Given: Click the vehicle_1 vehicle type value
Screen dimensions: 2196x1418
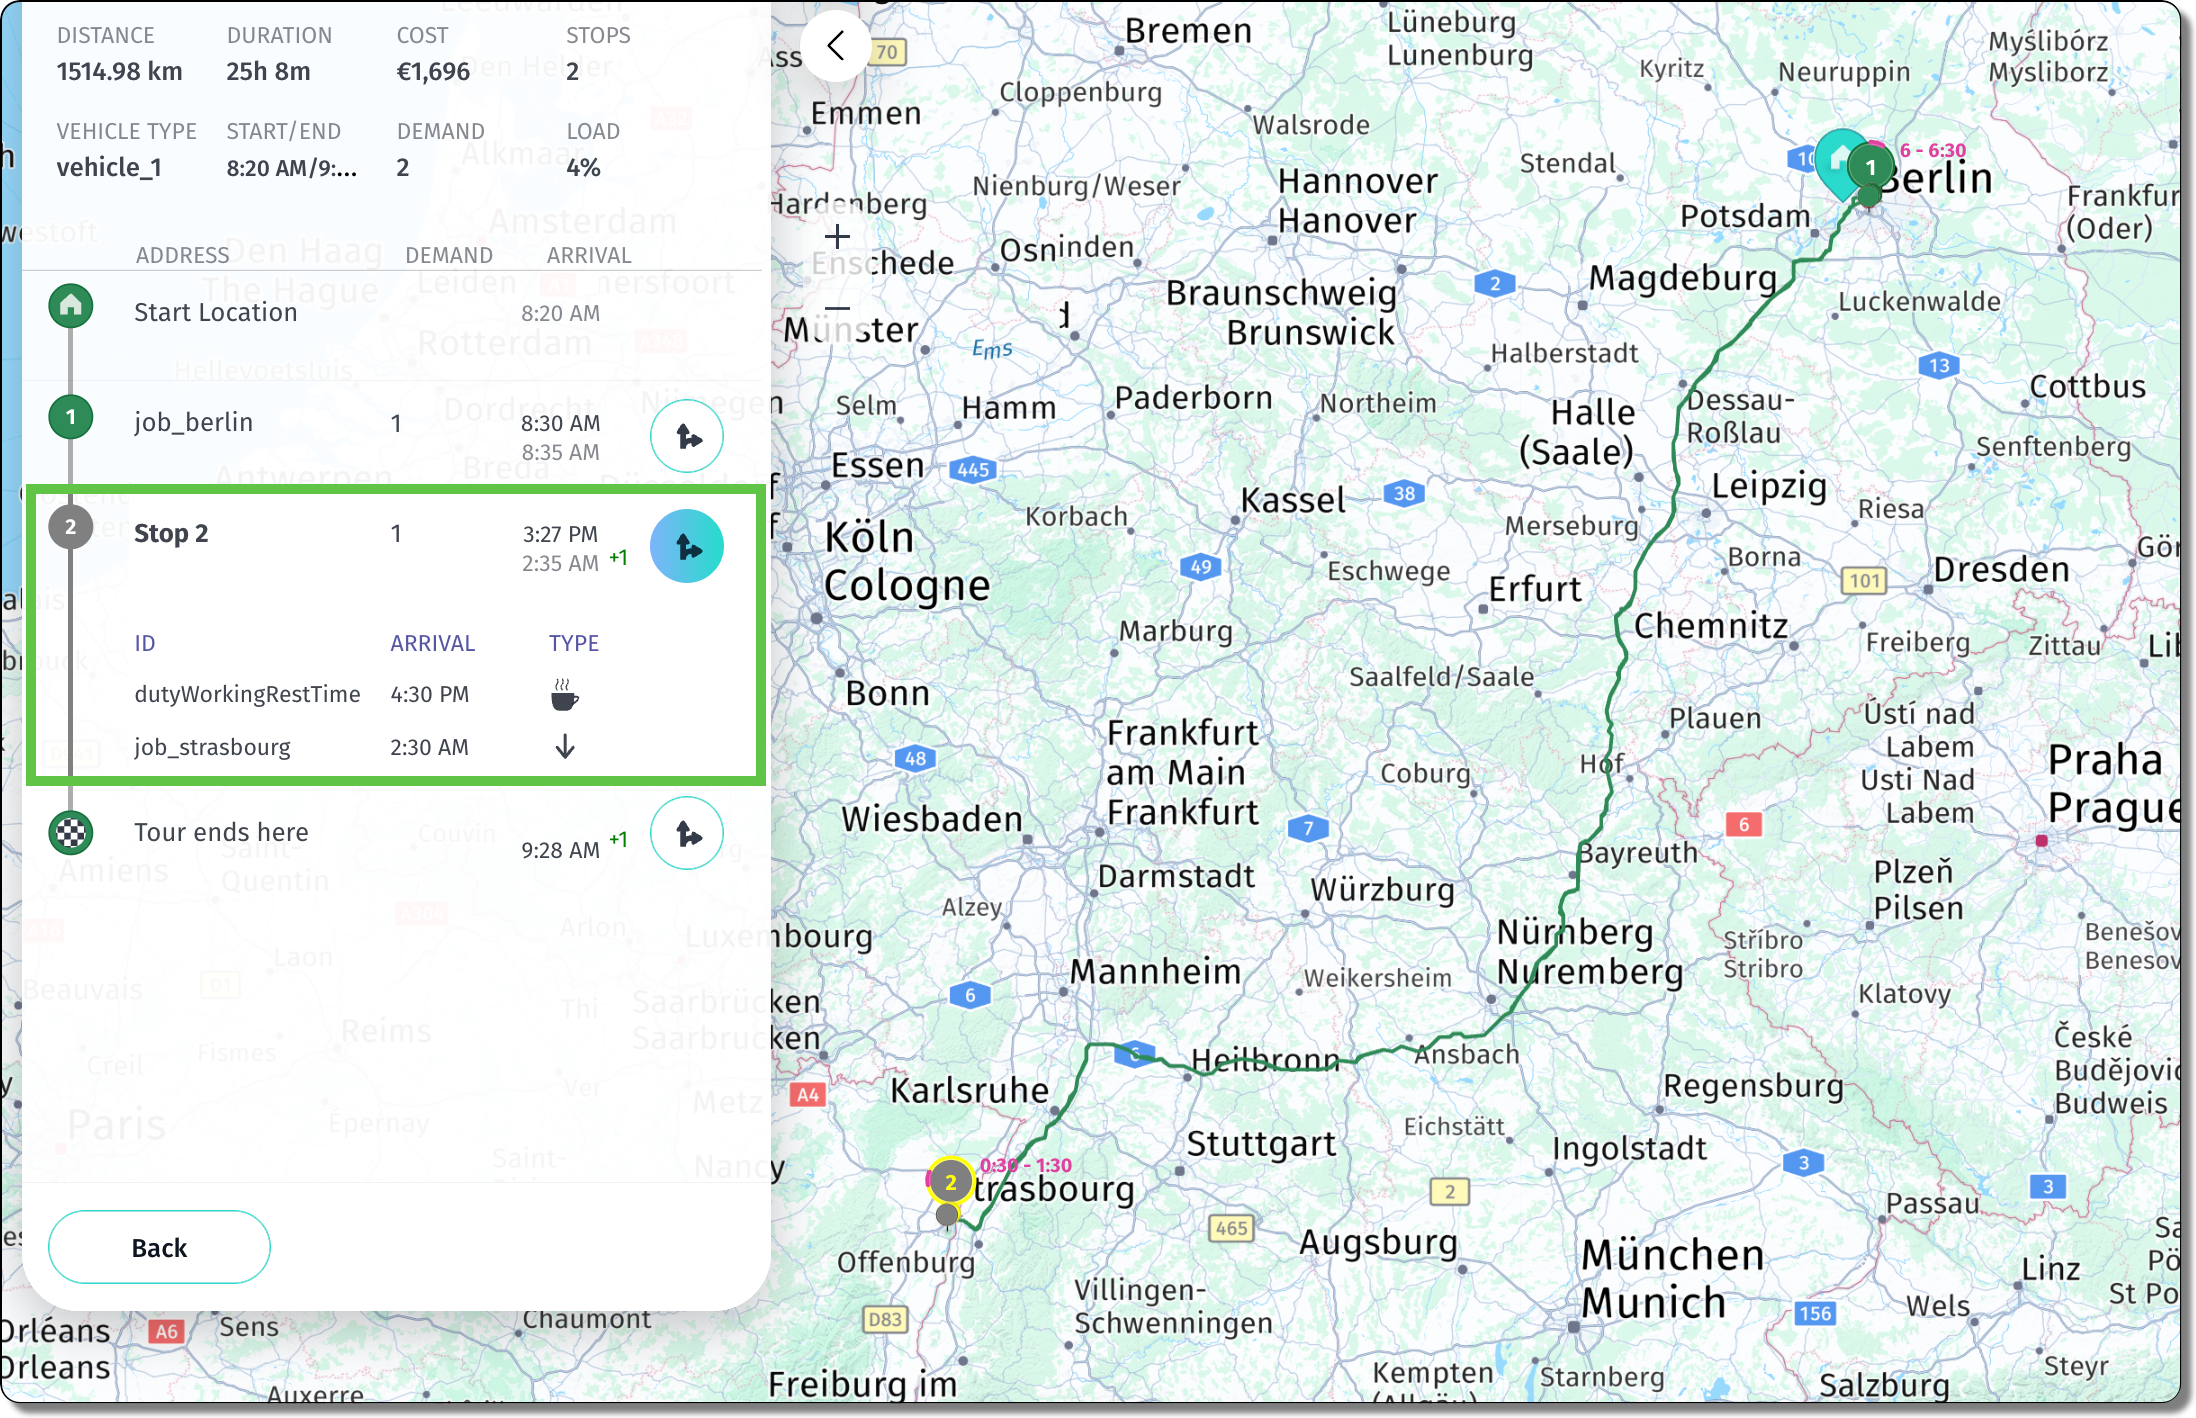Looking at the screenshot, I should pos(109,167).
